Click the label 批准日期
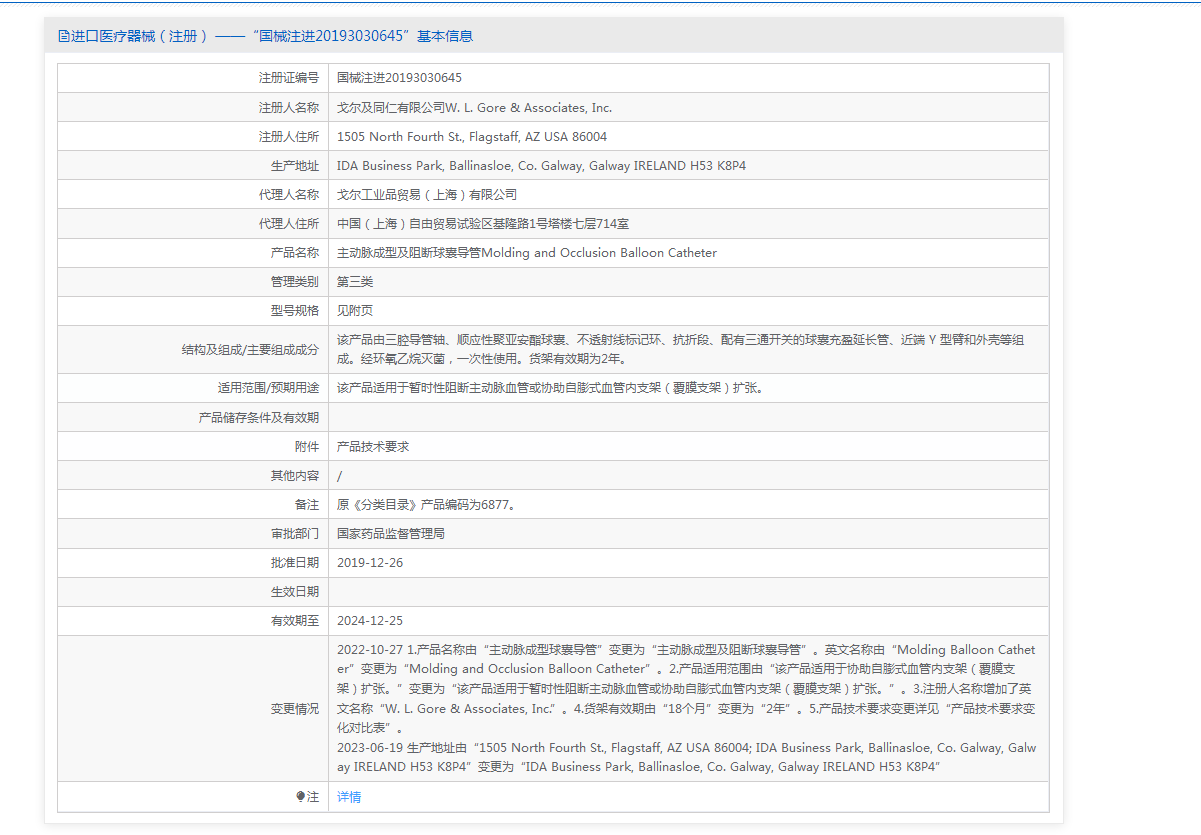This screenshot has height=835, width=1201. click(295, 562)
